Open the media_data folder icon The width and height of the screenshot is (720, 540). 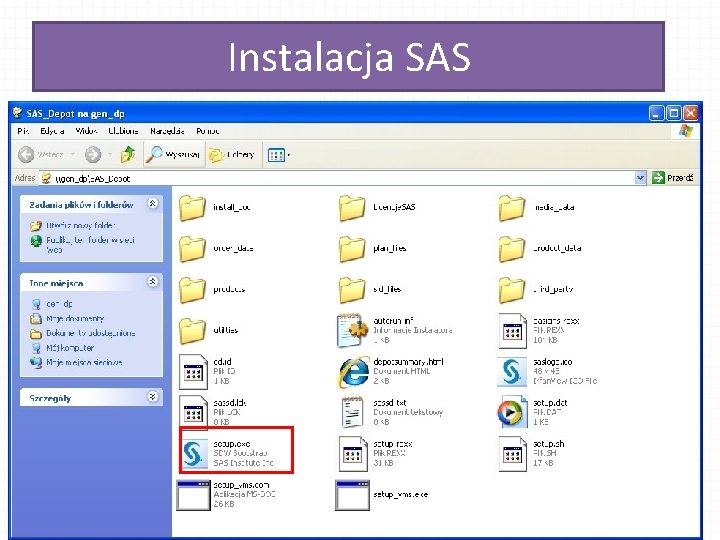pos(512,208)
